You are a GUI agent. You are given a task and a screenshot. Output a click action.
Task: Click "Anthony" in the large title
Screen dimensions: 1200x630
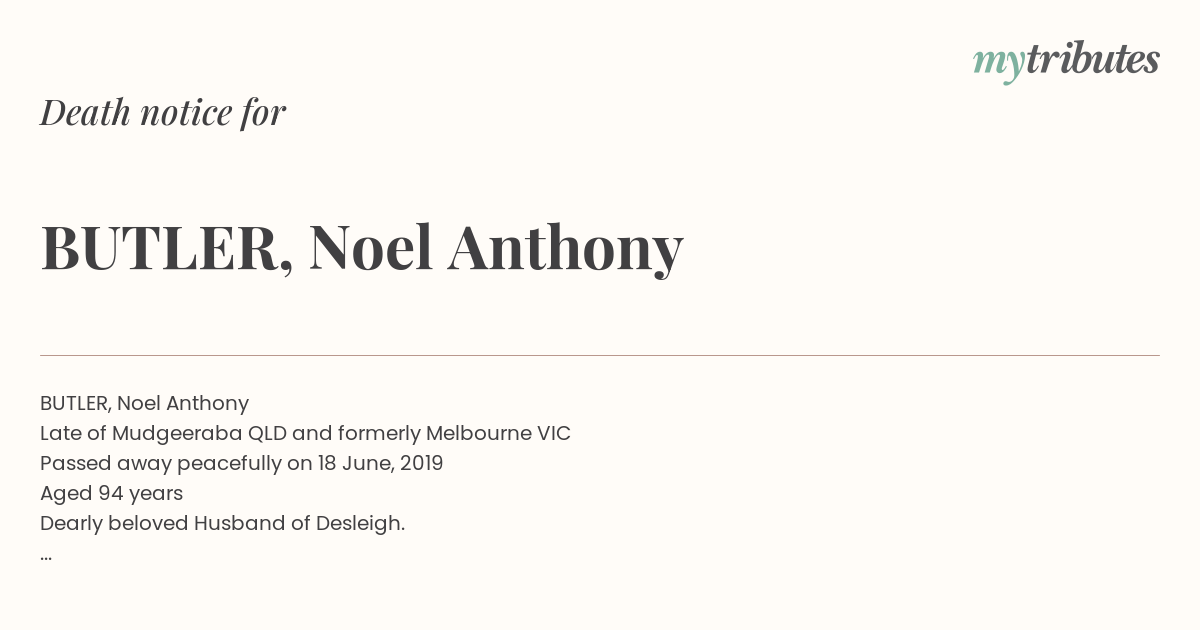point(566,248)
